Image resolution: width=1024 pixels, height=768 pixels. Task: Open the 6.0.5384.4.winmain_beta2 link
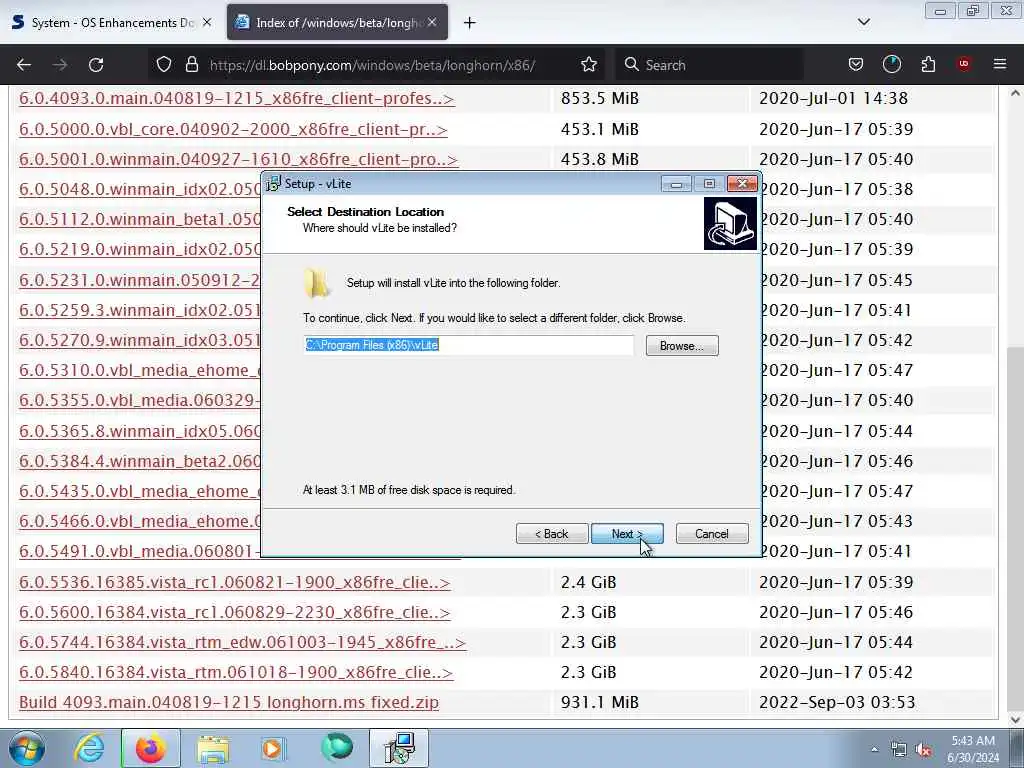[x=140, y=461]
